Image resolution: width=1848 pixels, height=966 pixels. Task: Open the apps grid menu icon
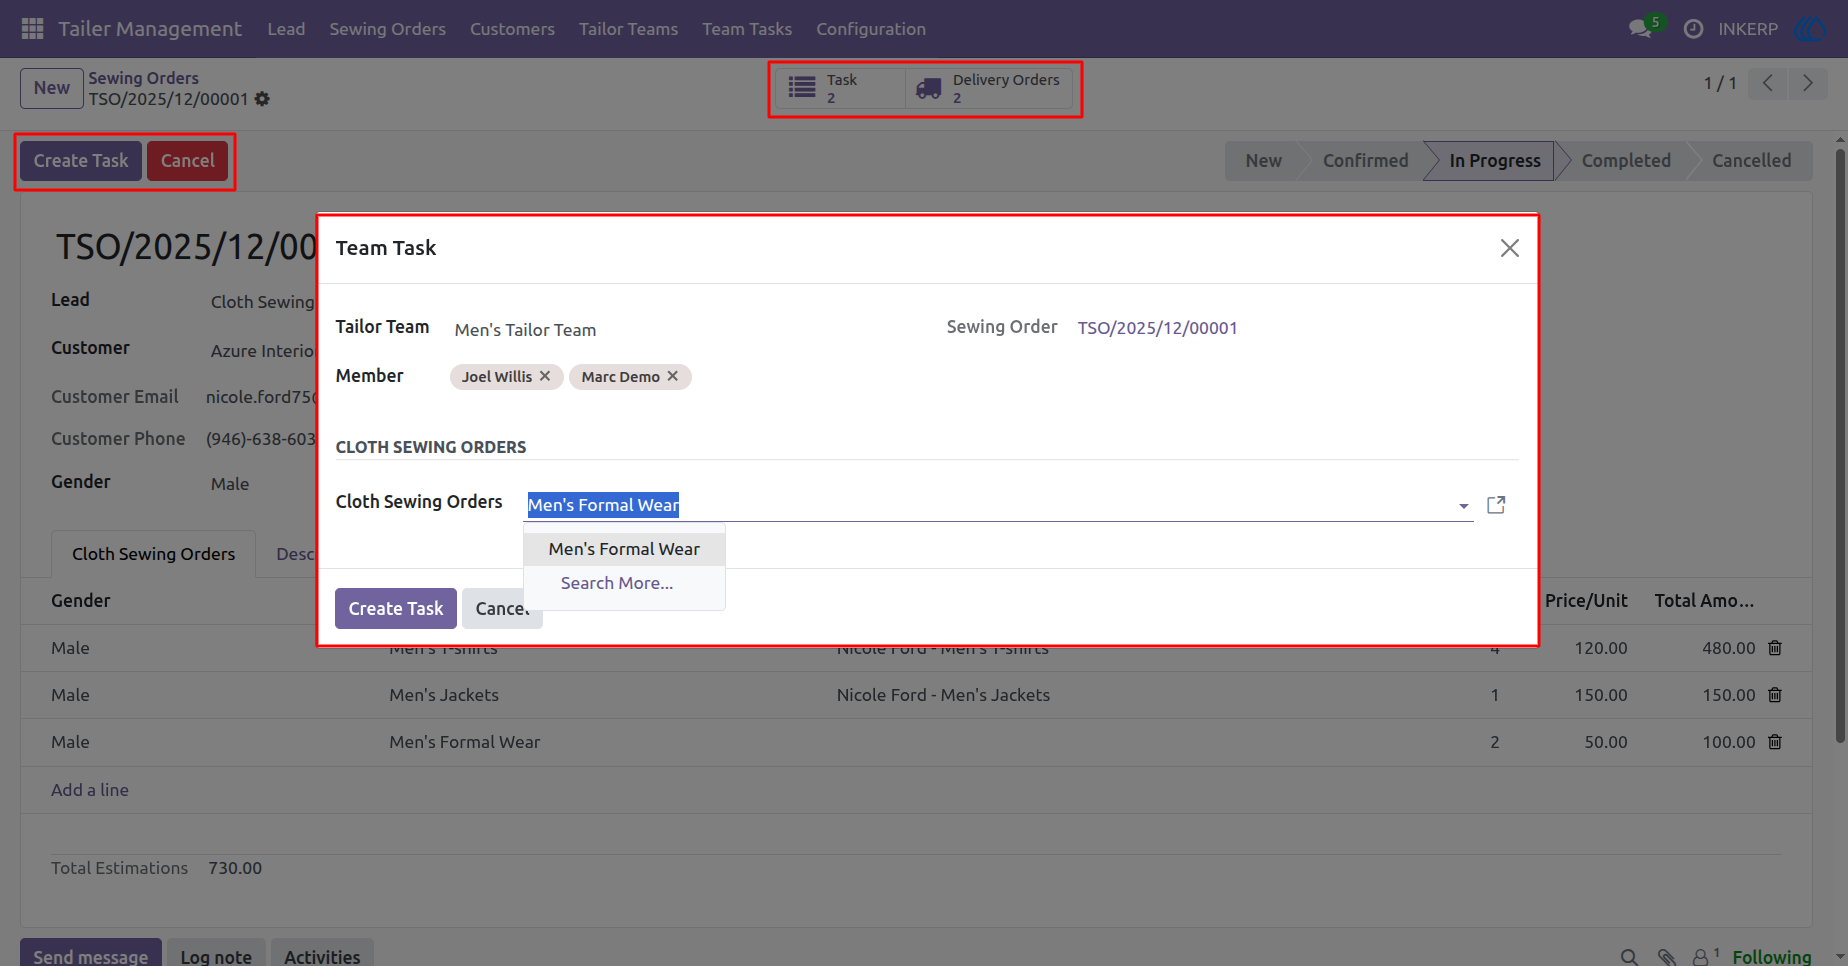[x=32, y=29]
